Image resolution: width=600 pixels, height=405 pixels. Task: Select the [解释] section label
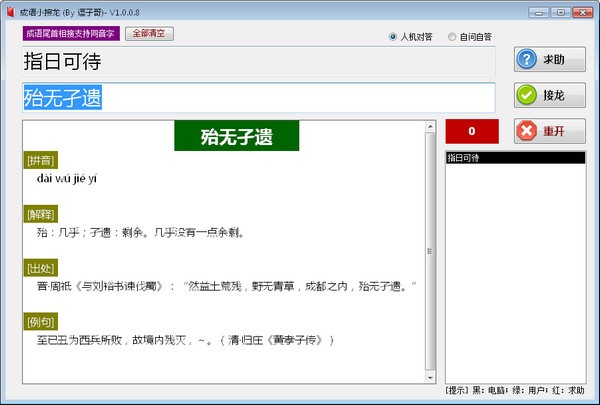(x=41, y=214)
